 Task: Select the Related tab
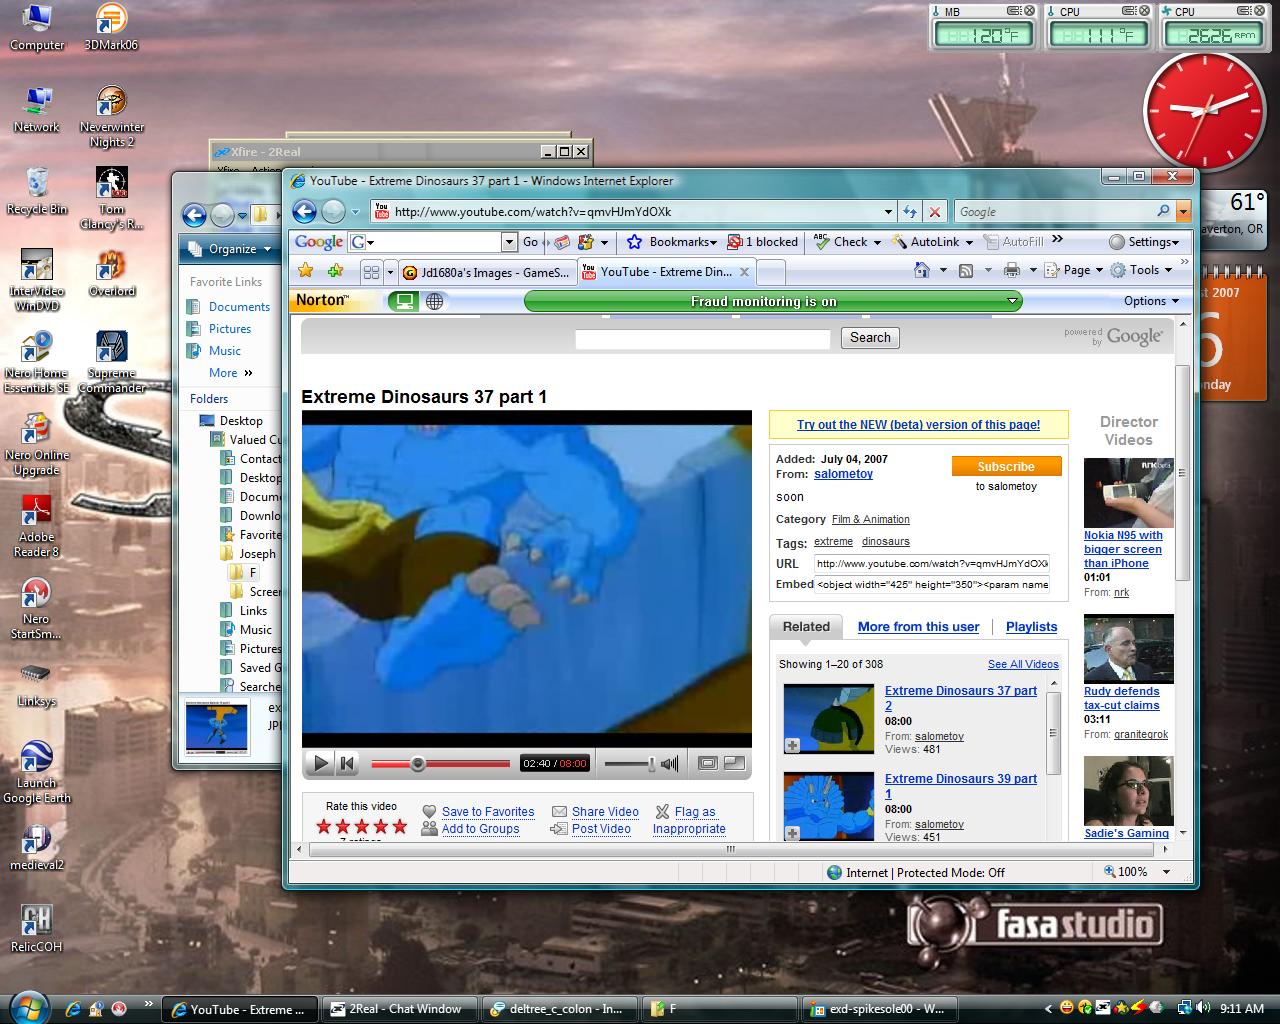coord(806,627)
